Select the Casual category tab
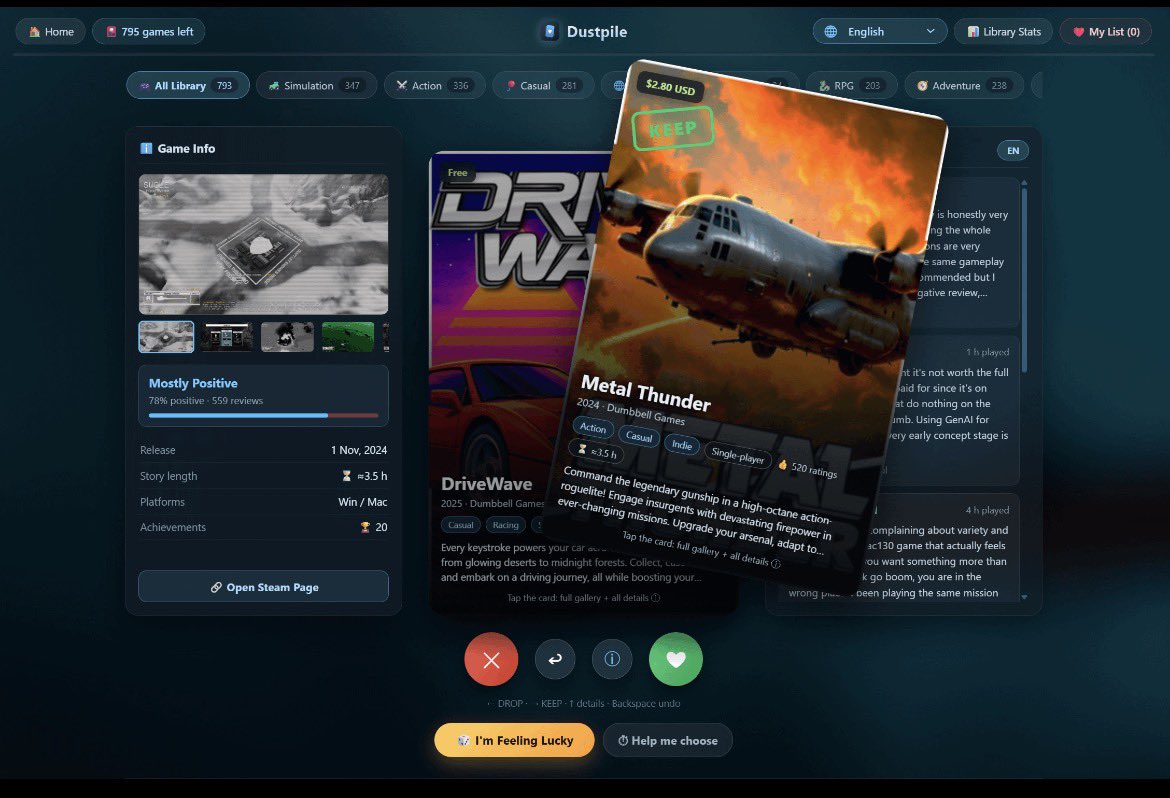This screenshot has height=798, width=1170. pyautogui.click(x=543, y=85)
